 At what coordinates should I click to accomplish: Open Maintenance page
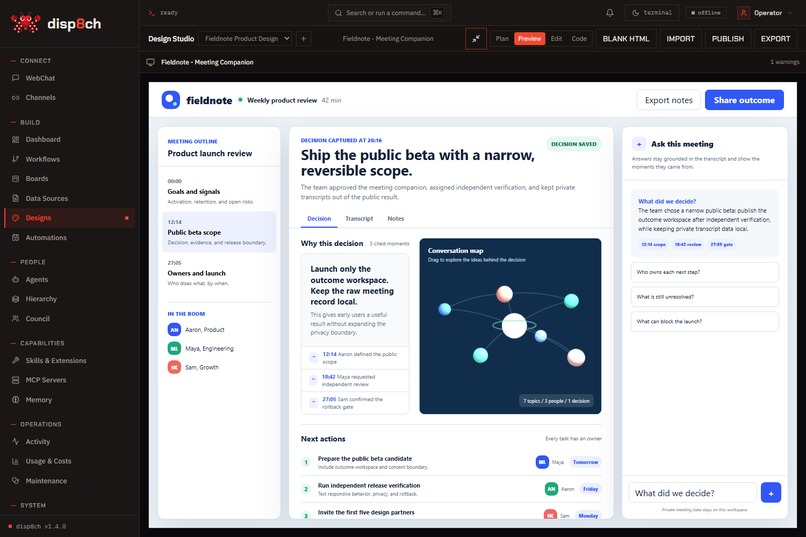69,481
